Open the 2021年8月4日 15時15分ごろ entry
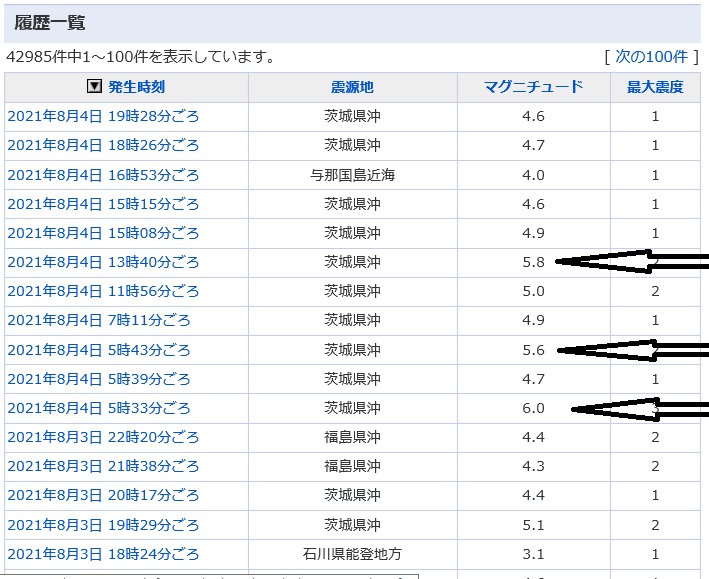 (103, 204)
